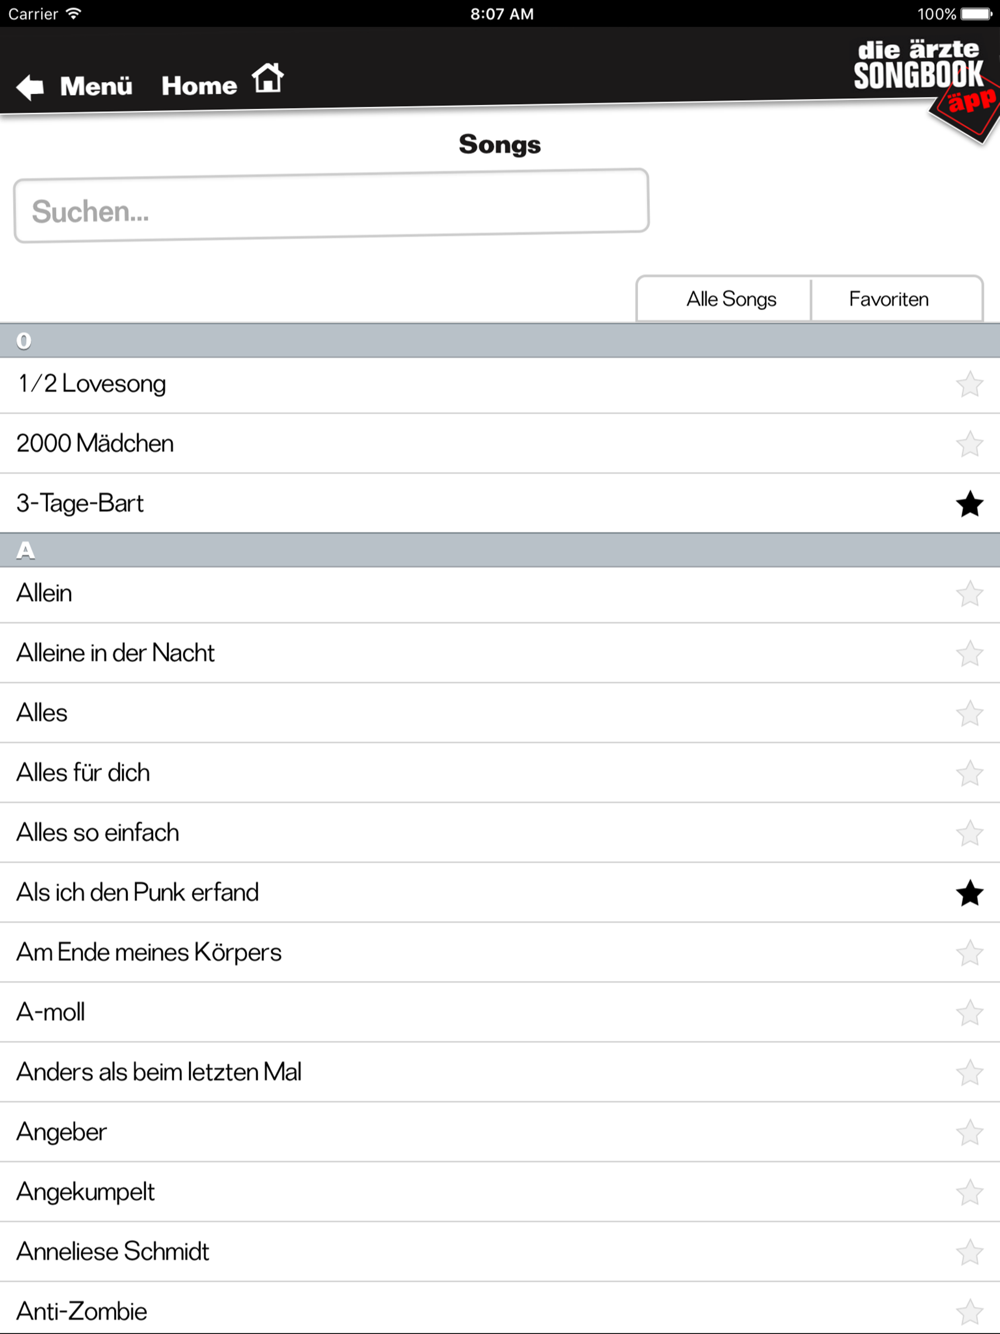Unfavorite 3-Tage-Bart via its black star
This screenshot has height=1334, width=1000.
coord(969,504)
